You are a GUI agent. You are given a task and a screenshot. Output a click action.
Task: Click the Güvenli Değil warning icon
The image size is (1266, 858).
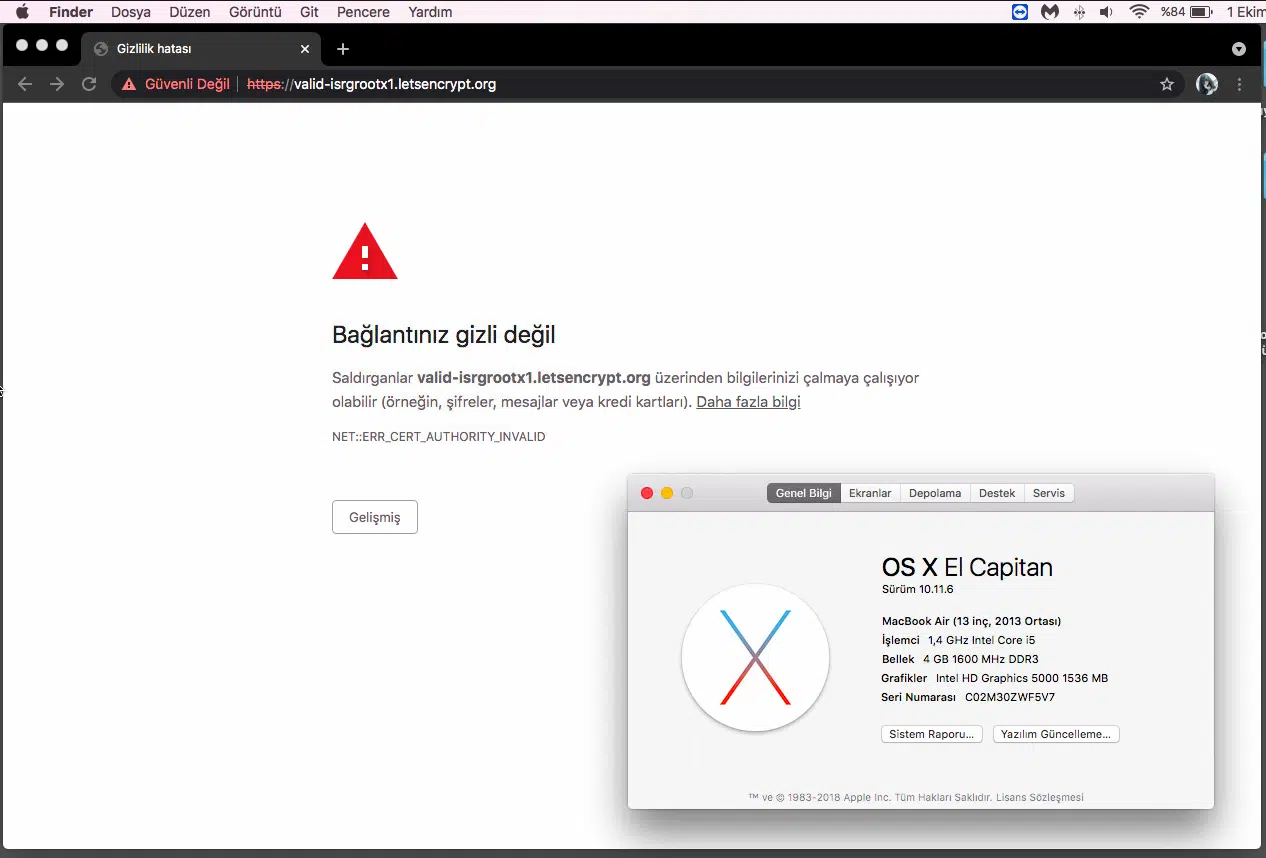point(129,84)
